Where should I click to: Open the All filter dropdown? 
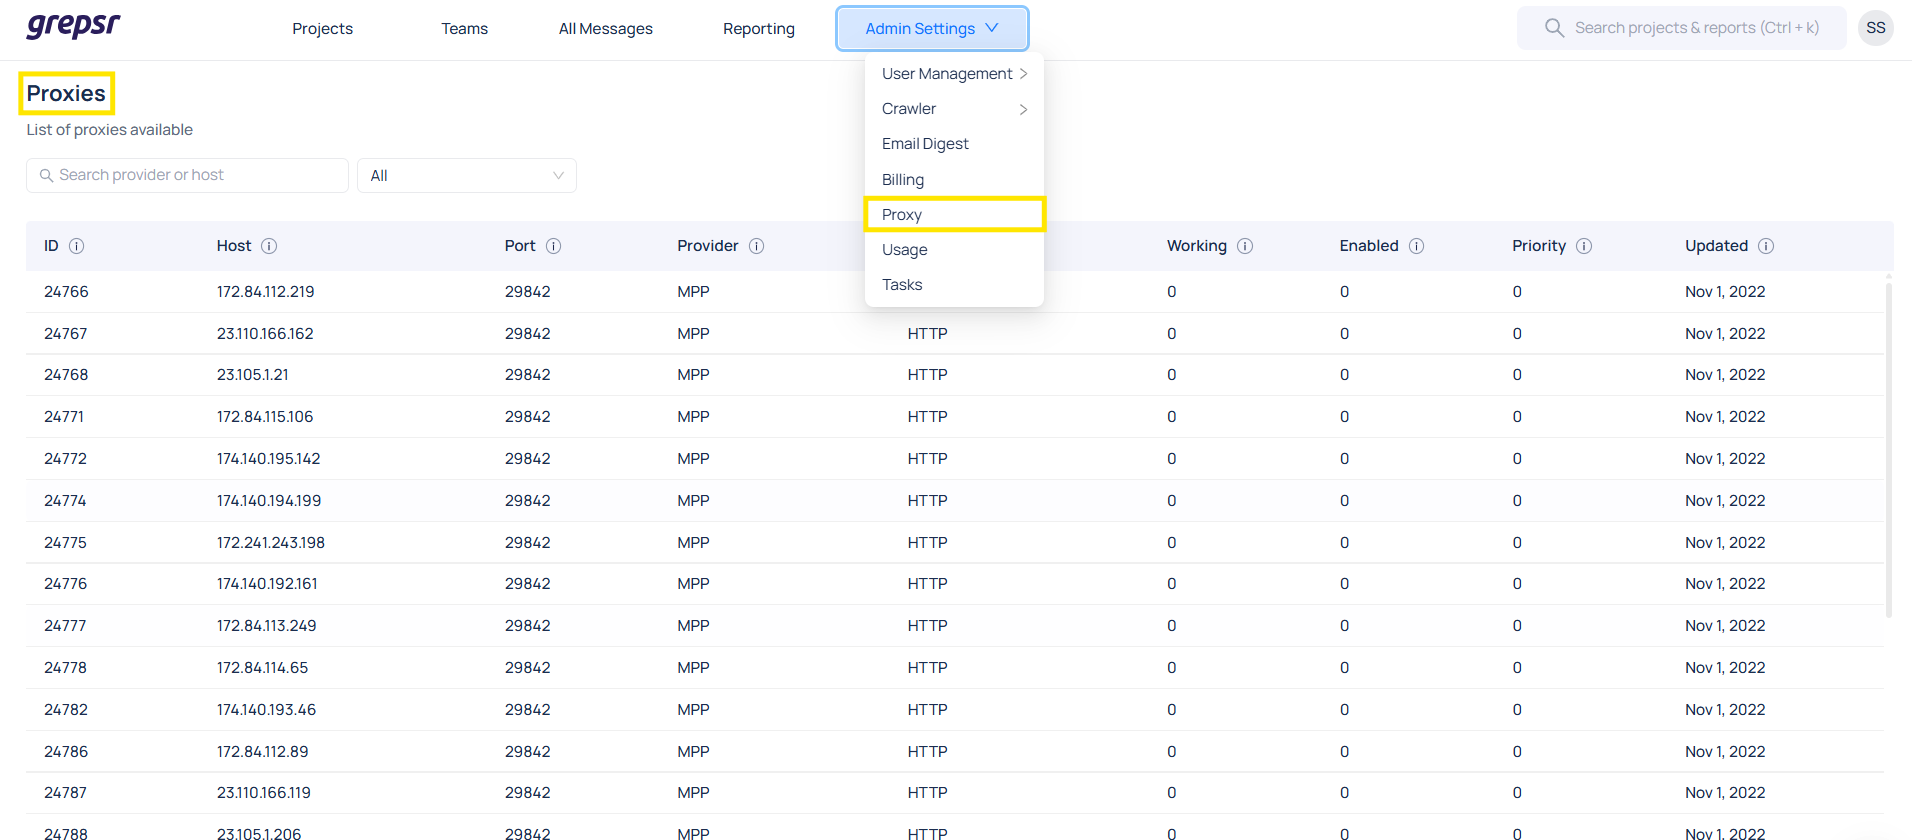[467, 175]
